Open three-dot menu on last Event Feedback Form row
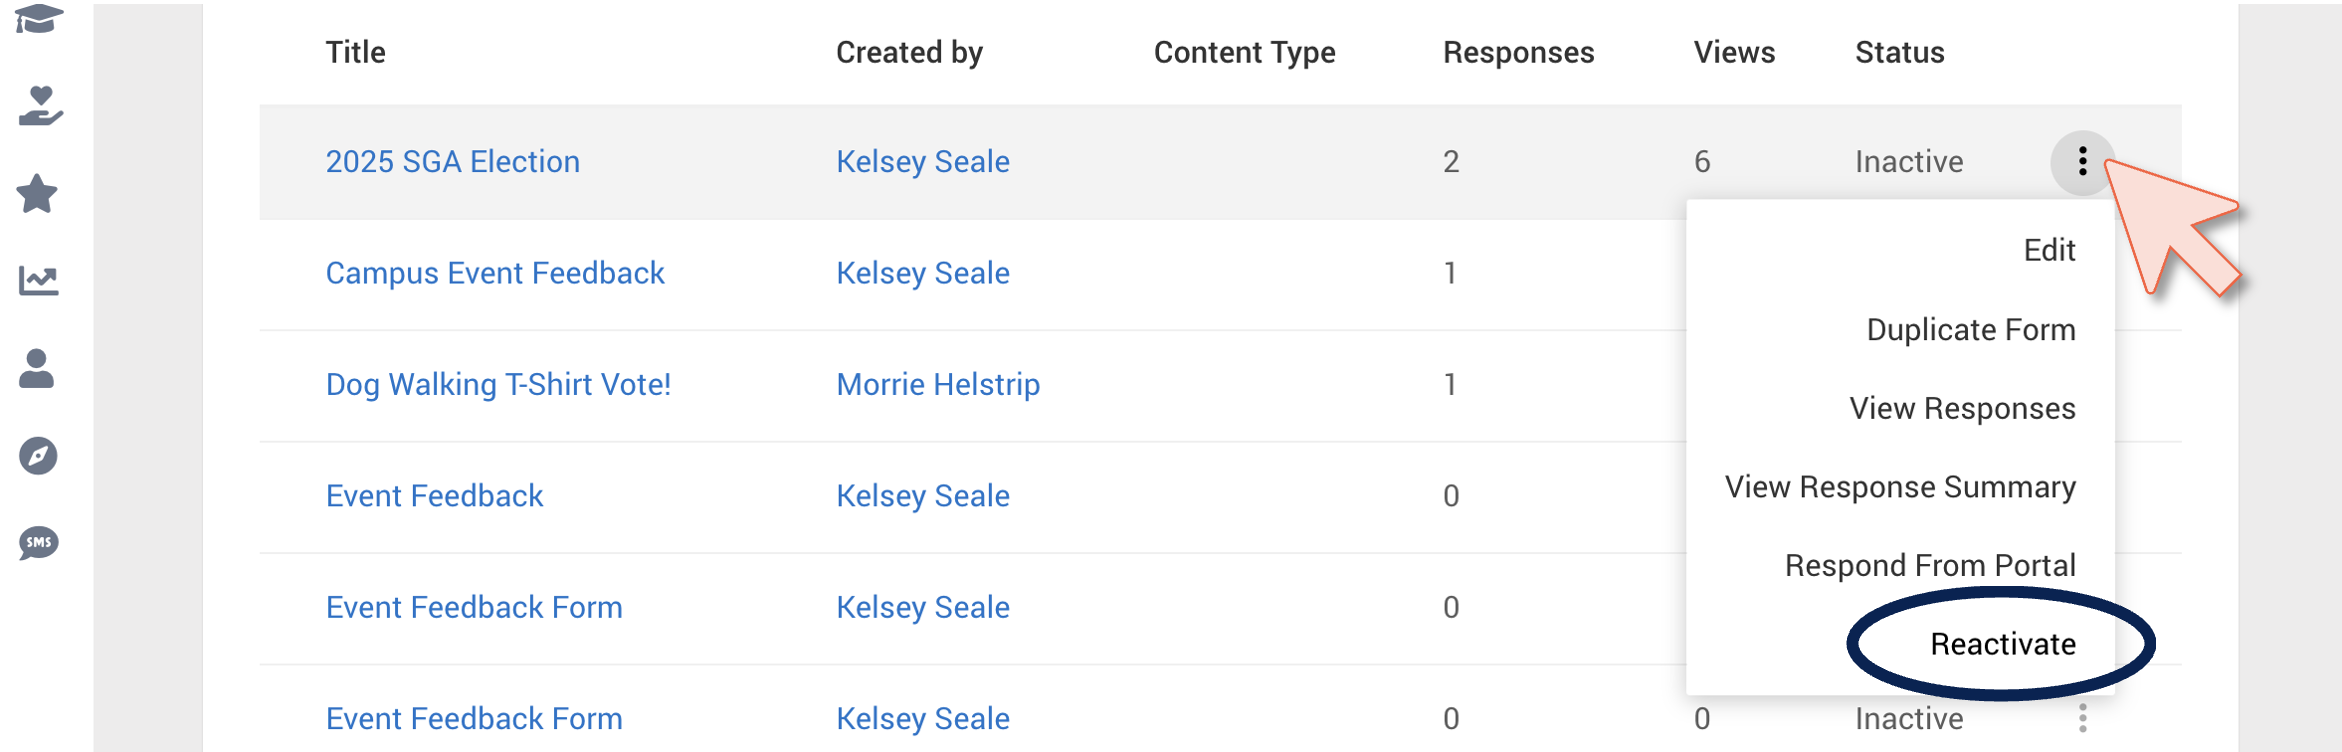2342x752 pixels. coord(2082,718)
